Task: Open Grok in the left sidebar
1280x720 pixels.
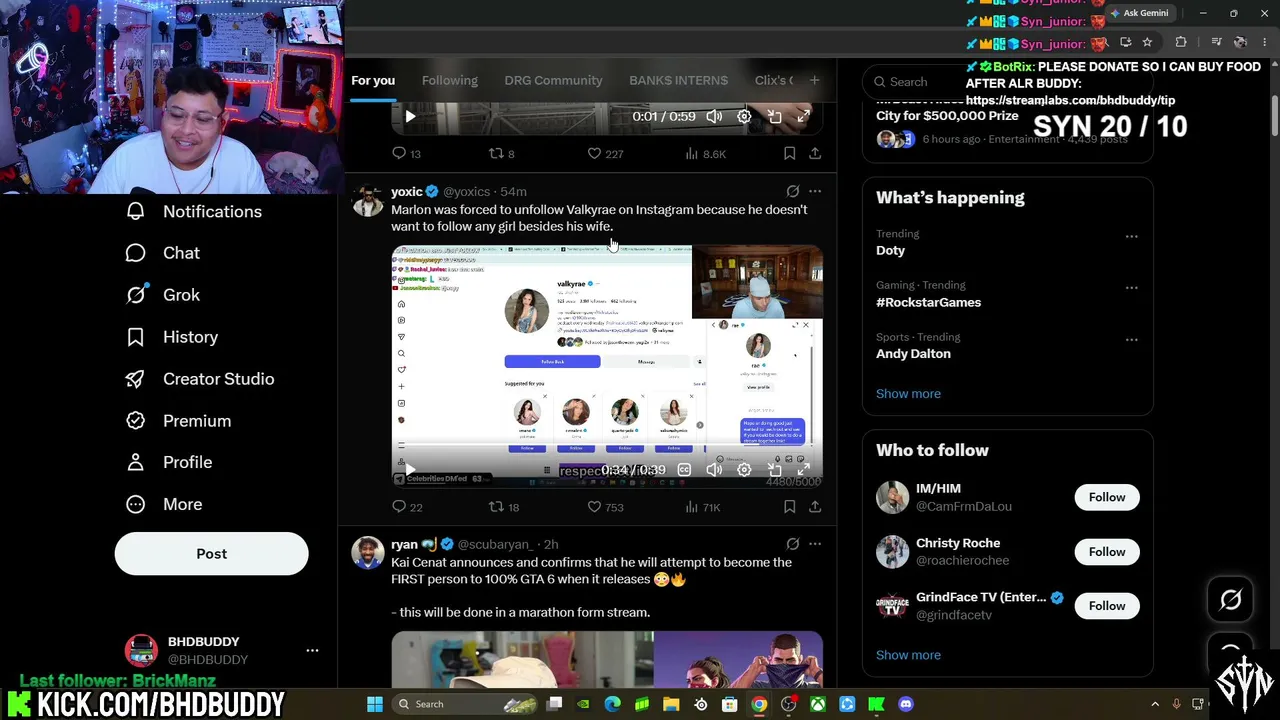Action: 162,295
